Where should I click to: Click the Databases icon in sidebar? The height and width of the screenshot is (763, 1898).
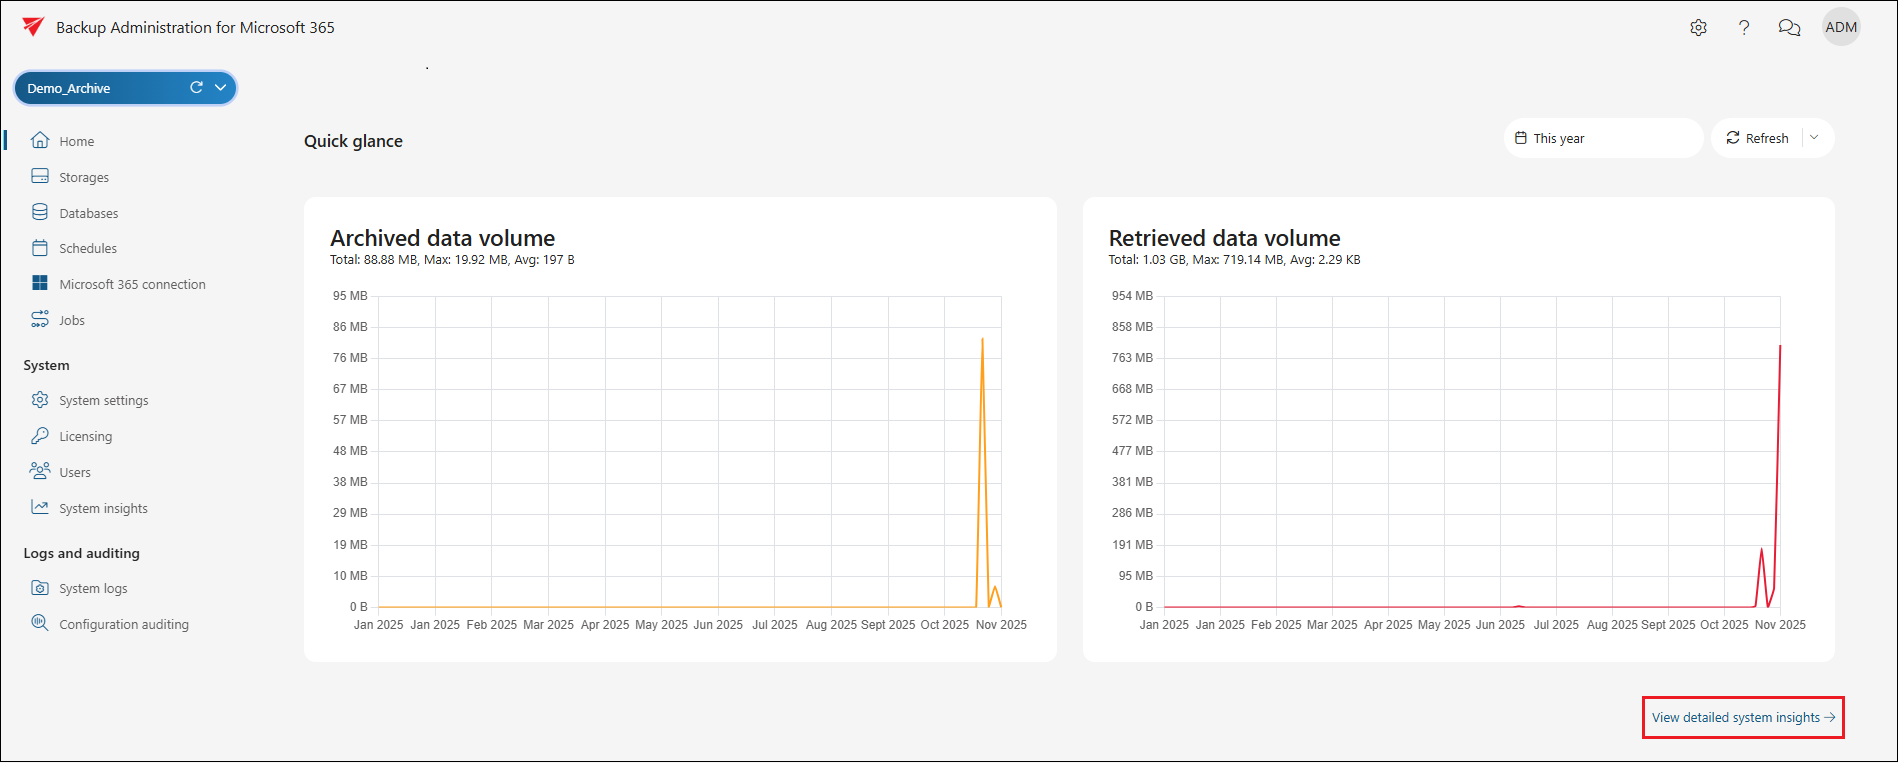pyautogui.click(x=40, y=213)
